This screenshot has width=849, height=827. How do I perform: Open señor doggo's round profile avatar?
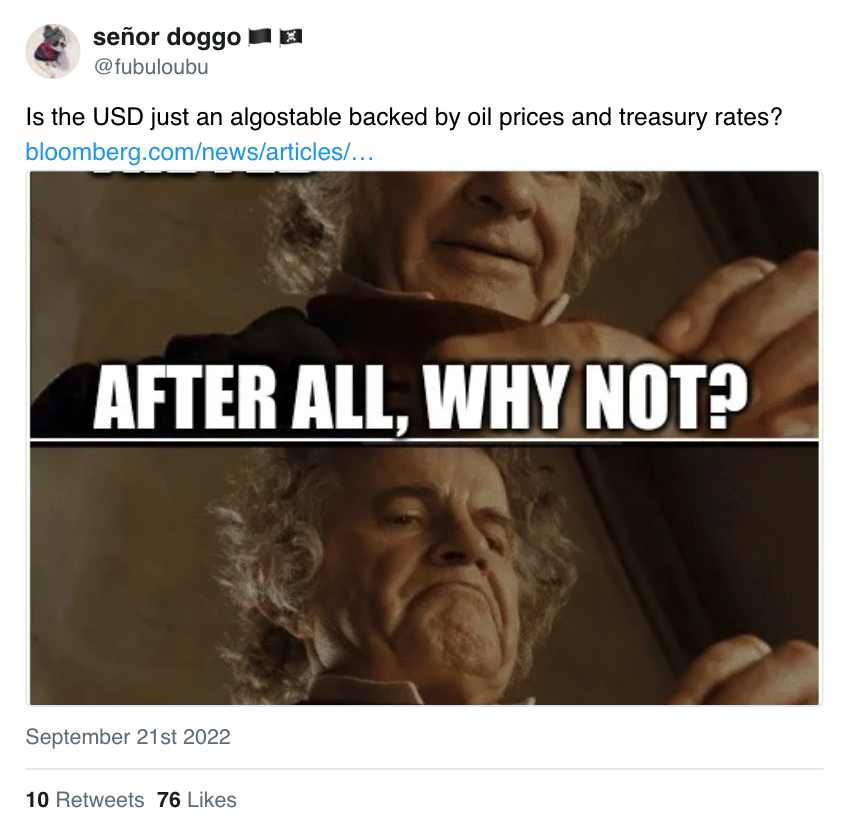pos(53,51)
